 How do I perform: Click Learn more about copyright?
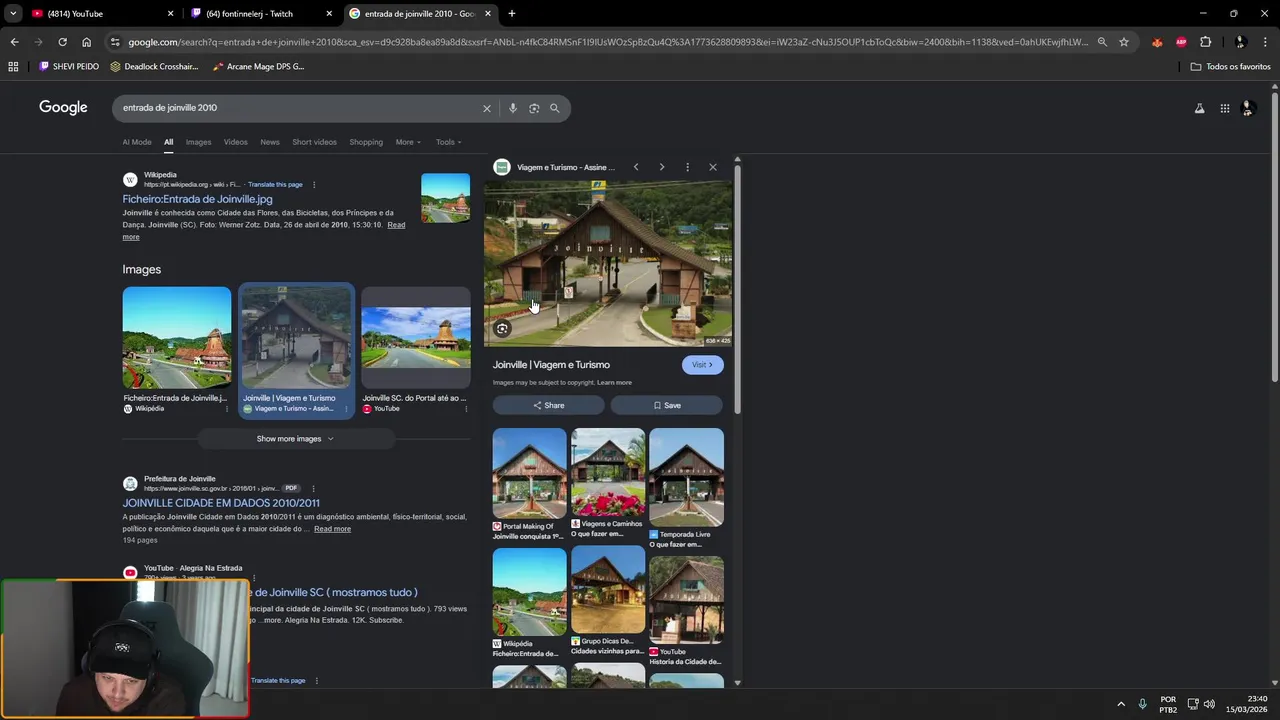(614, 383)
